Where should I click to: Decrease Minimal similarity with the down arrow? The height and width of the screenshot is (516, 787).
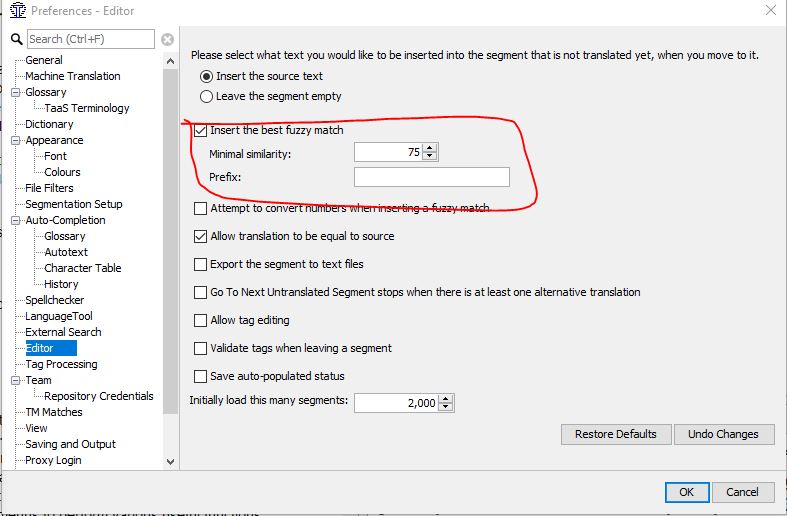430,156
